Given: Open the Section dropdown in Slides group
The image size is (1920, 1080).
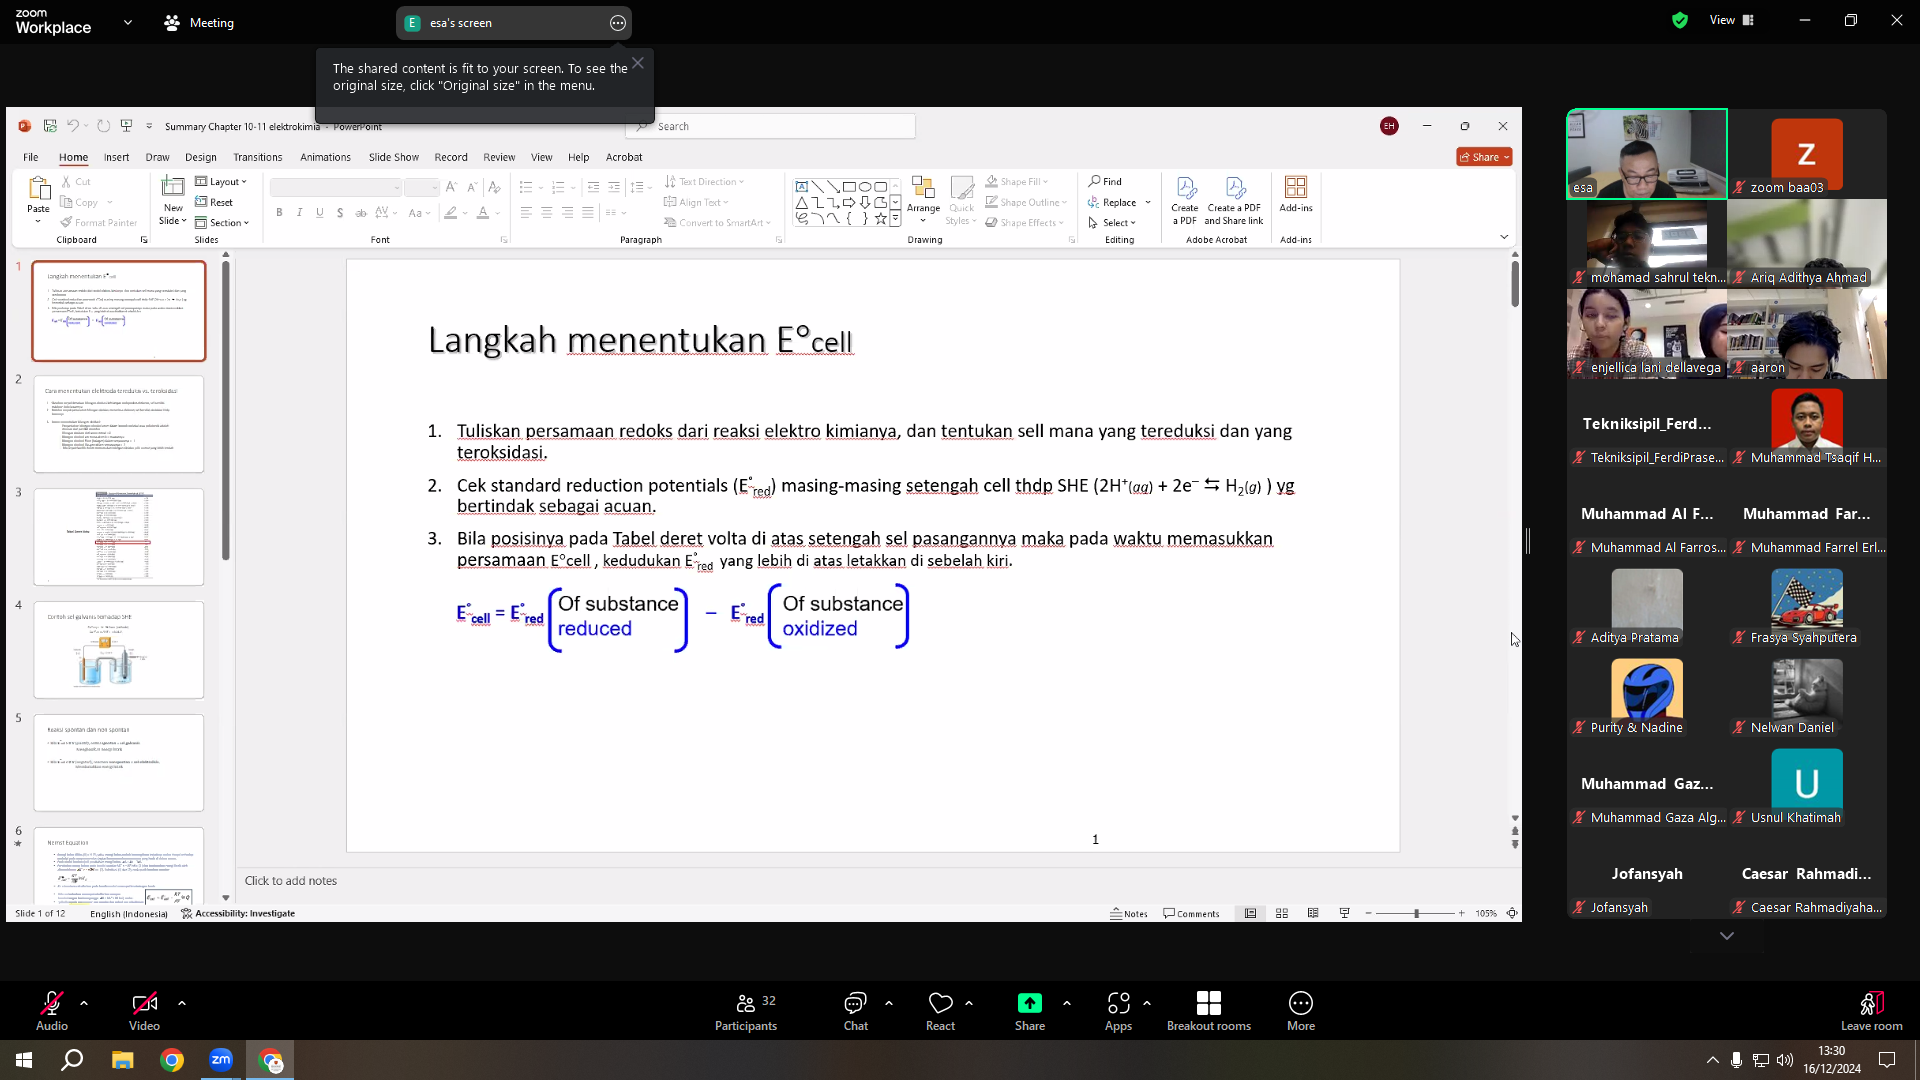Looking at the screenshot, I should pos(222,223).
